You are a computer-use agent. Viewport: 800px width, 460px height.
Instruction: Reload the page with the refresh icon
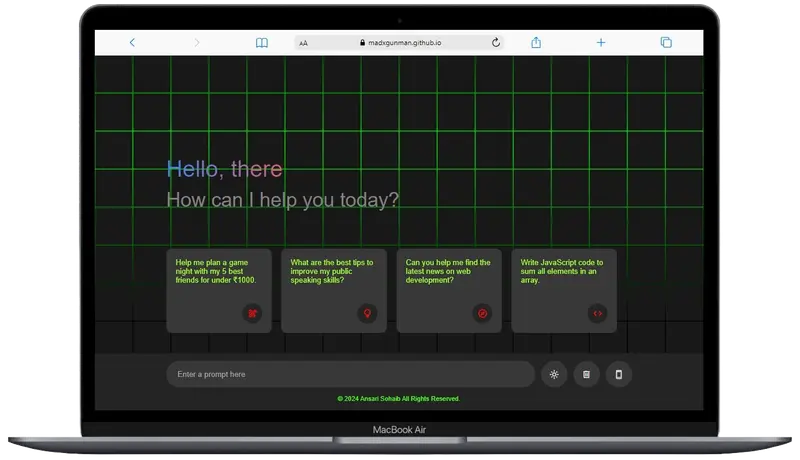495,43
